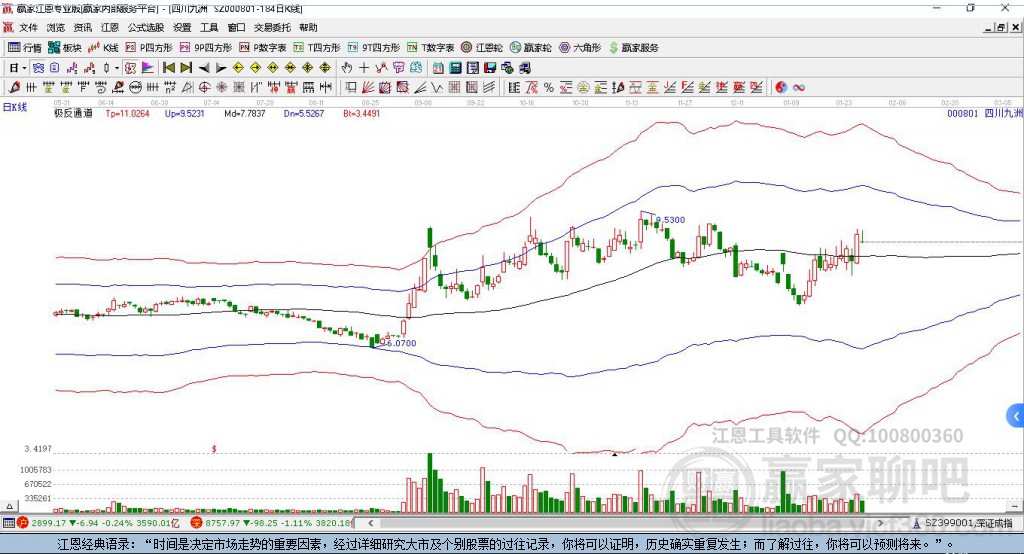The width and height of the screenshot is (1024, 554).
Task: Click the 极反通道 indicator name
Action: point(73,113)
